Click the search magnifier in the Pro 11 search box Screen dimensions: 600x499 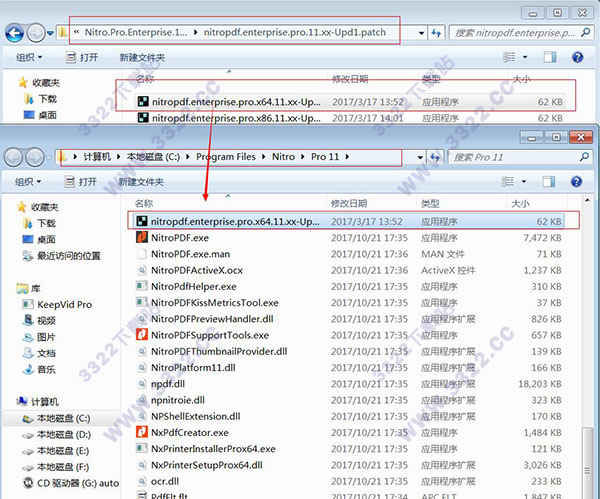click(x=584, y=157)
